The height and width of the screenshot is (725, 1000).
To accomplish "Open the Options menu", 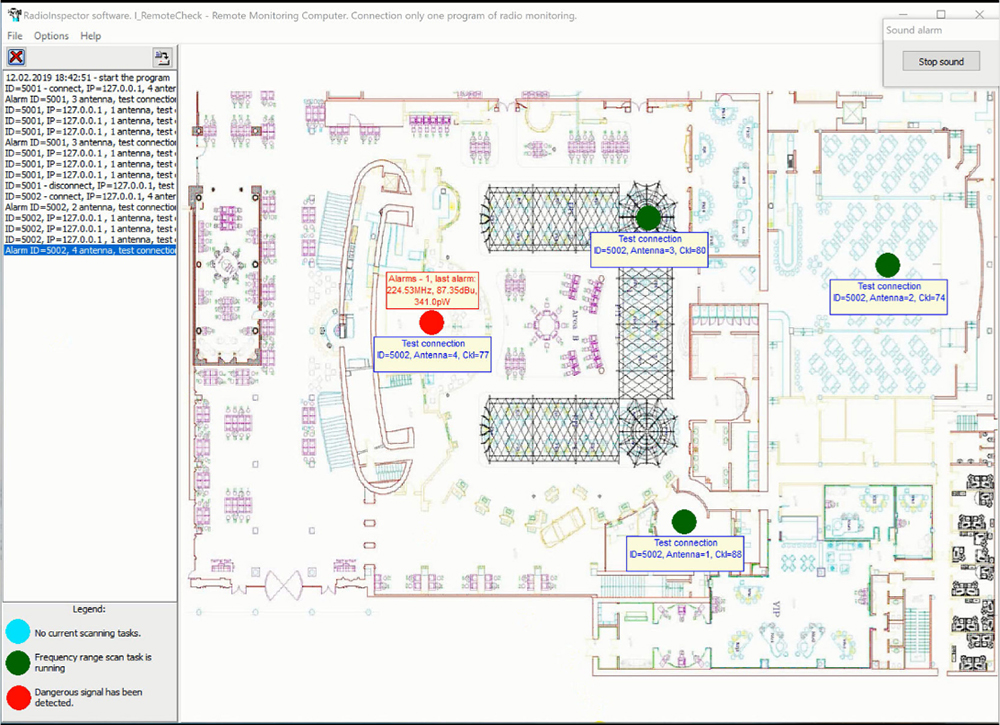I will [51, 36].
